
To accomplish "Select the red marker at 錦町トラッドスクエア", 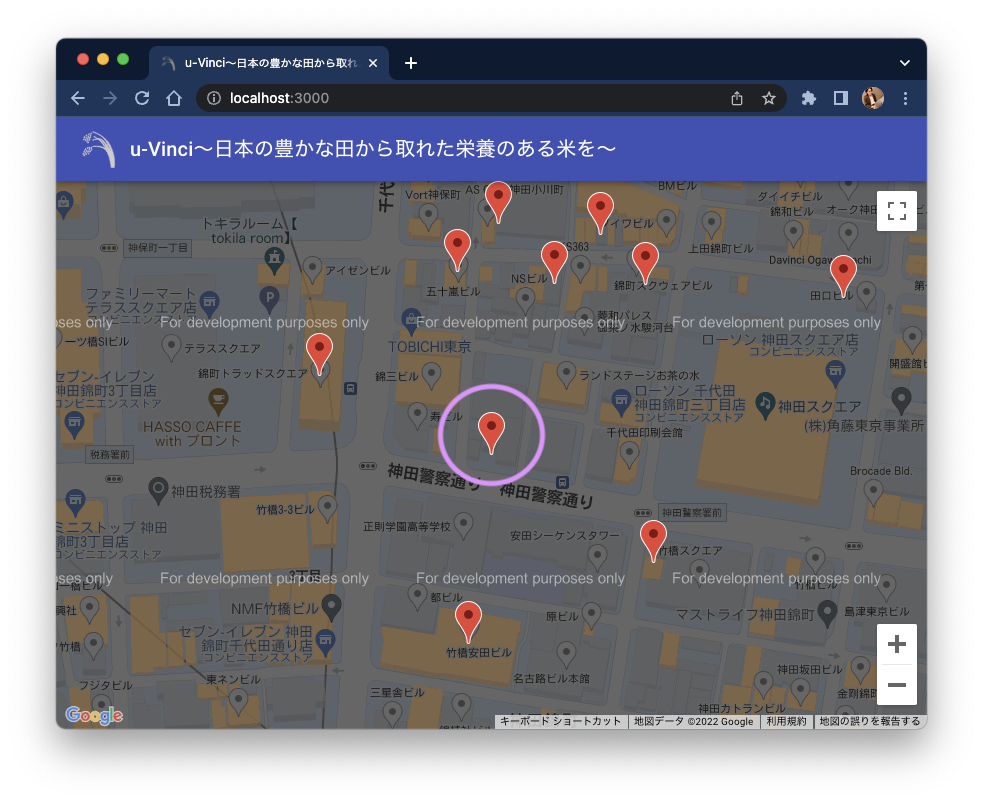I will pyautogui.click(x=319, y=354).
